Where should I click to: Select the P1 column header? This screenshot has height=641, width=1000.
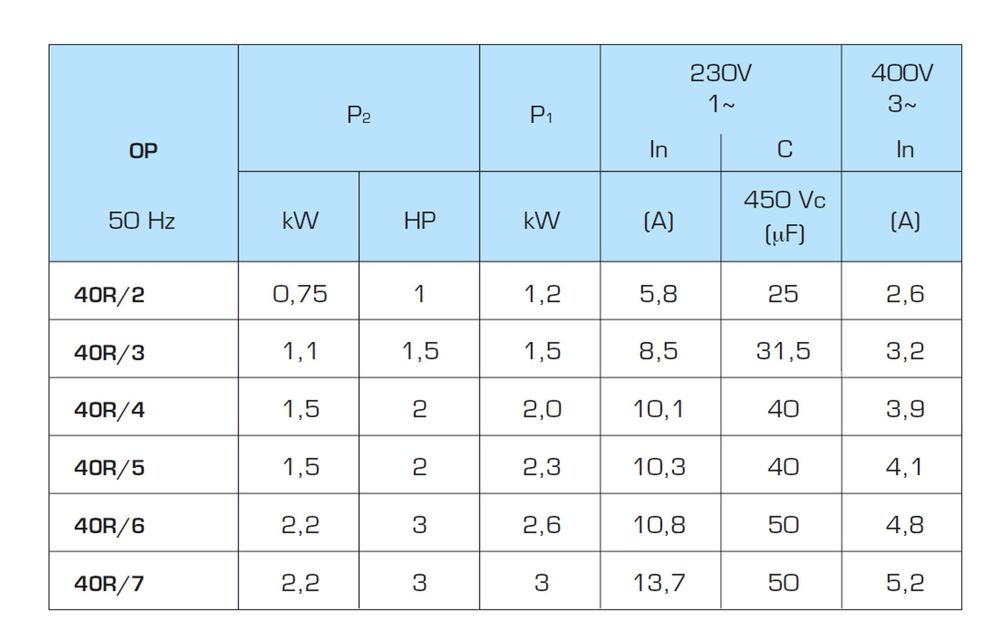540,115
